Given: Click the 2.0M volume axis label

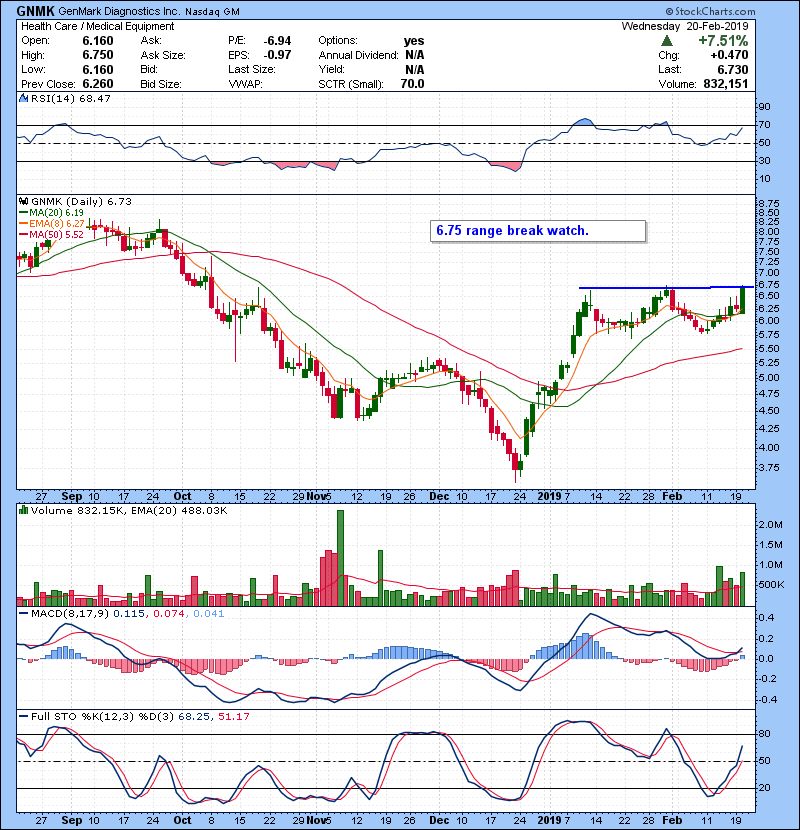Looking at the screenshot, I should 770,525.
